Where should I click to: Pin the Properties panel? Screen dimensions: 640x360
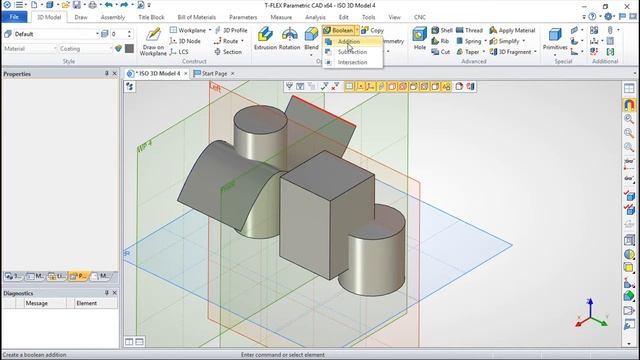pos(107,73)
